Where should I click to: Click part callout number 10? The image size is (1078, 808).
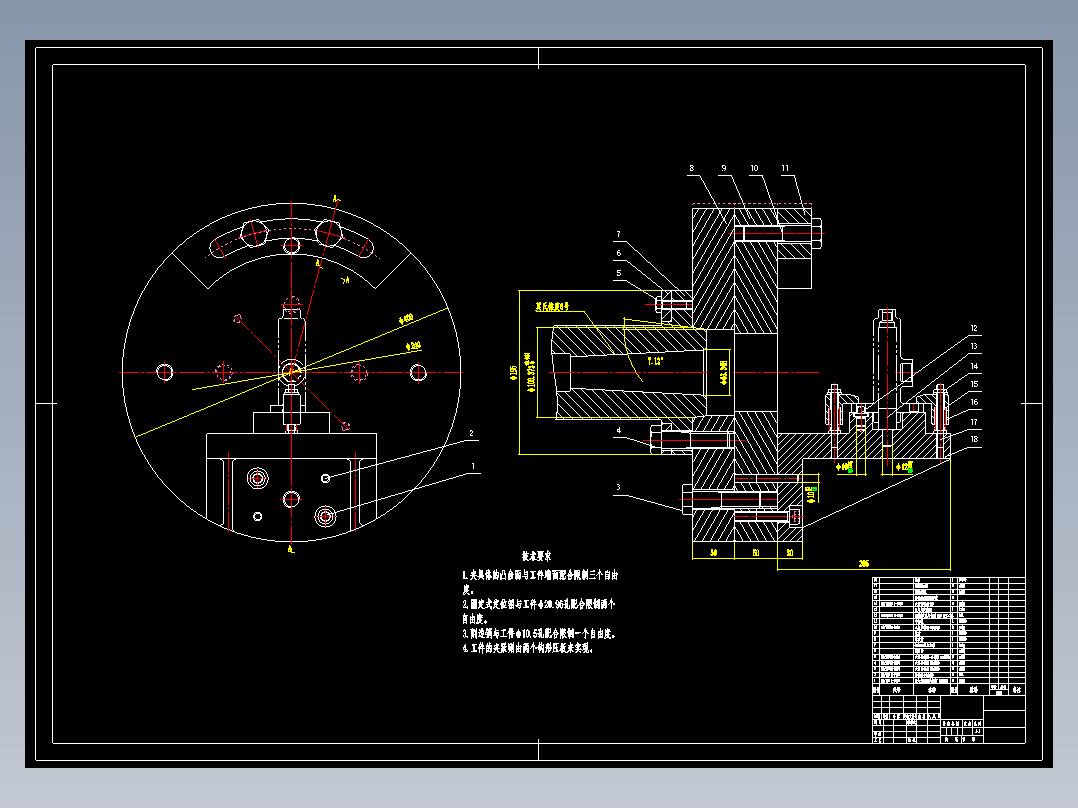coord(754,168)
